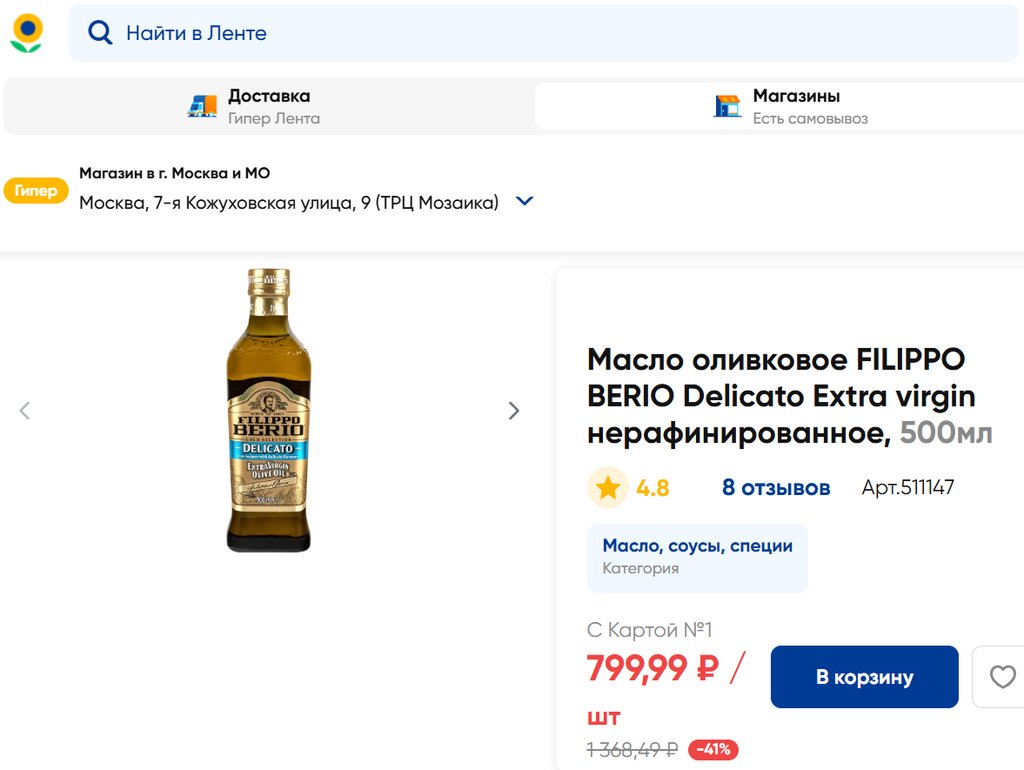The image size is (1024, 770).
Task: Show the previous product image
Action: (25, 410)
